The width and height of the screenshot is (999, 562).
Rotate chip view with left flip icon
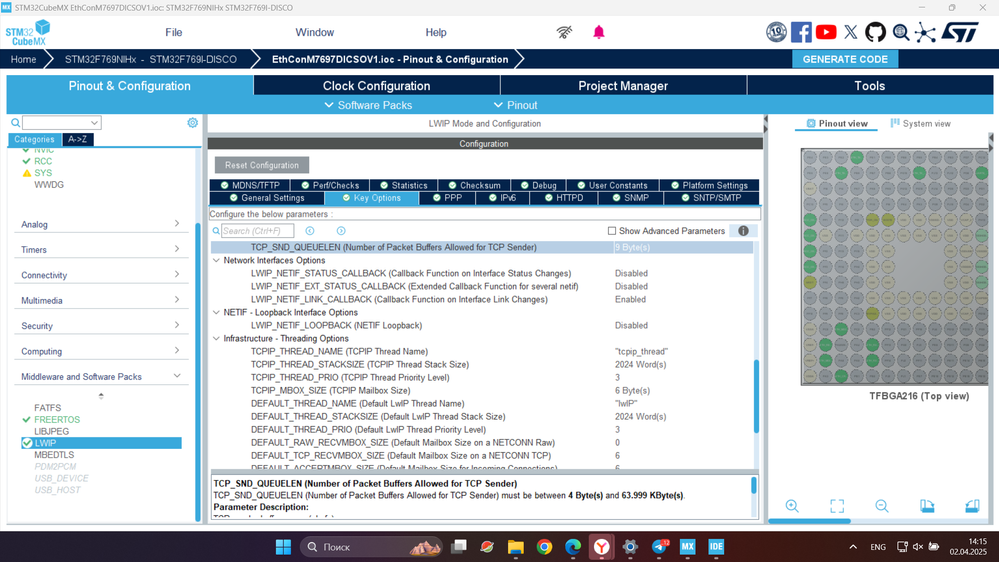(x=927, y=506)
